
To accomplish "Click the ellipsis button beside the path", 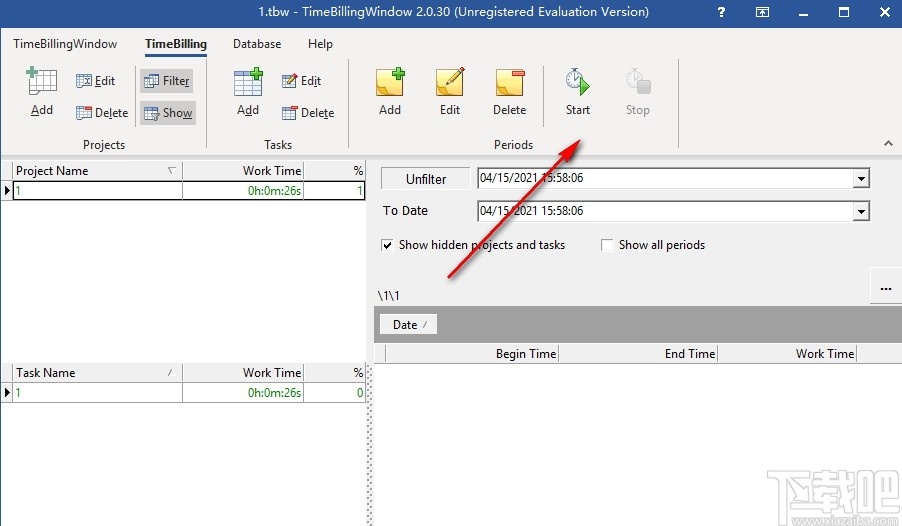I will (886, 286).
